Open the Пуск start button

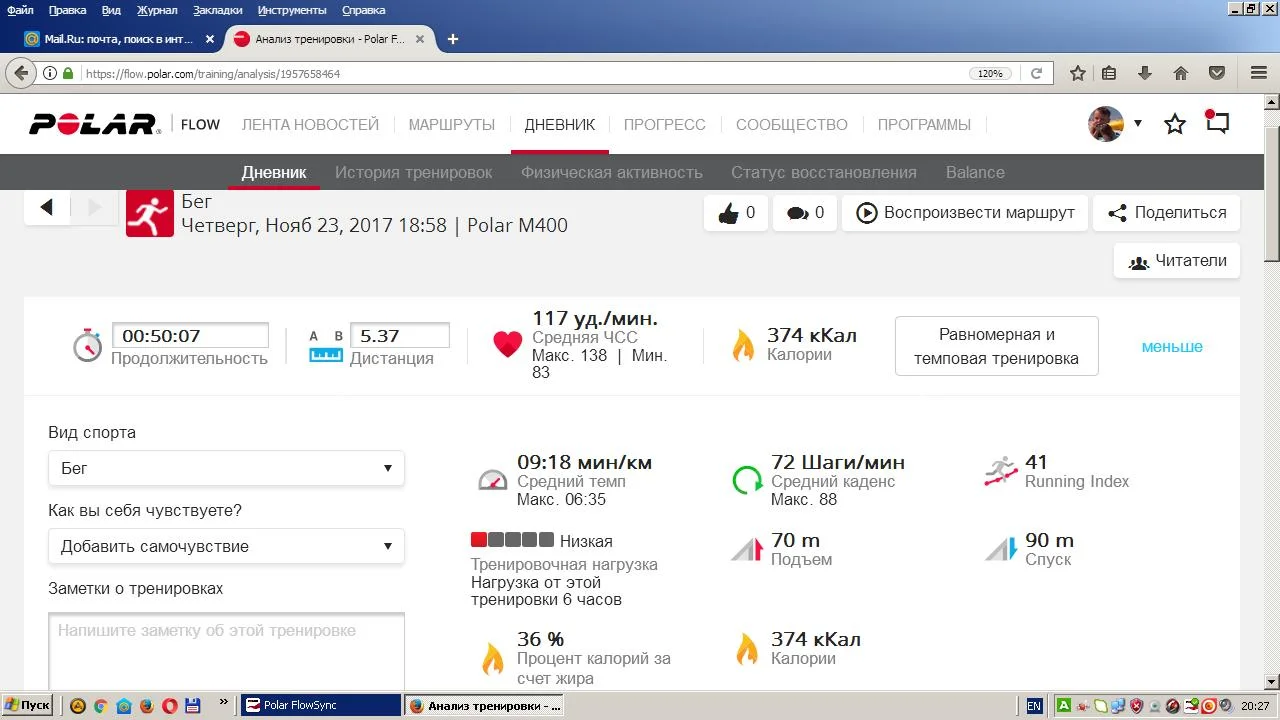point(27,705)
